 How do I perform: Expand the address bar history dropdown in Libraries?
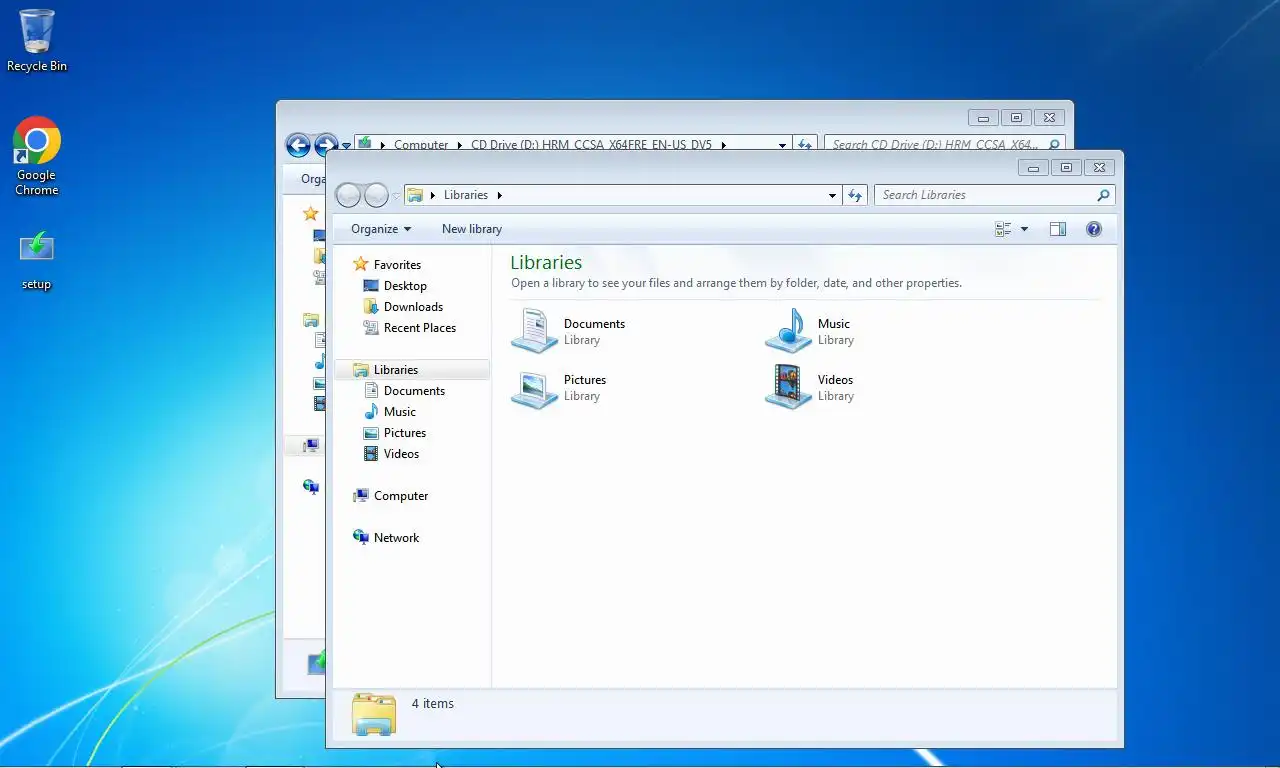tap(832, 195)
